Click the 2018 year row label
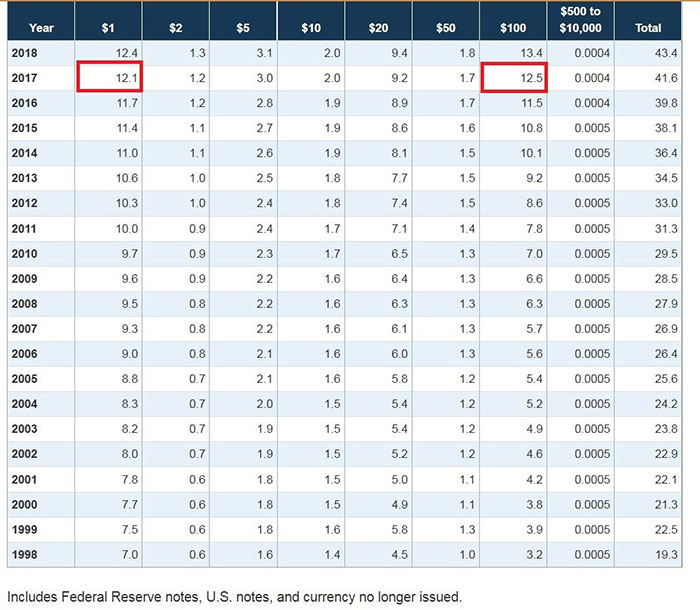This screenshot has height=610, width=700. pyautogui.click(x=24, y=52)
